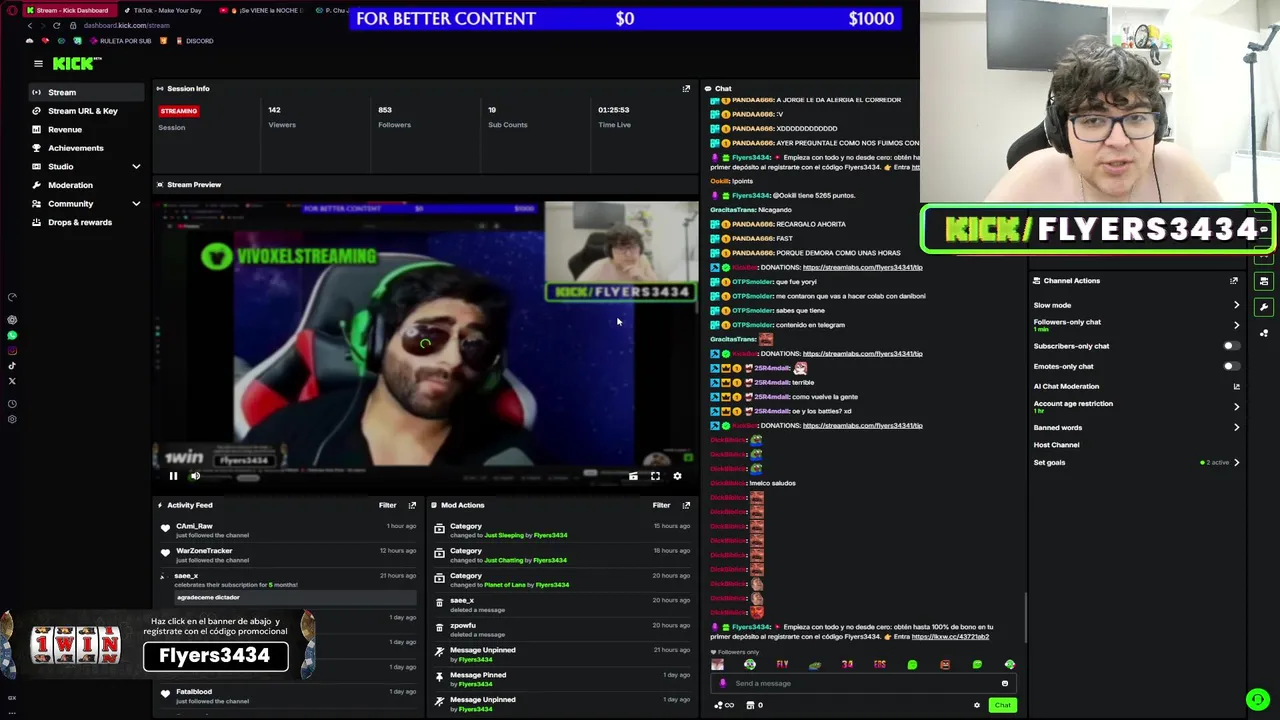This screenshot has width=1280, height=720.
Task: Click AI Chat Moderation label
Action: pyautogui.click(x=1066, y=386)
